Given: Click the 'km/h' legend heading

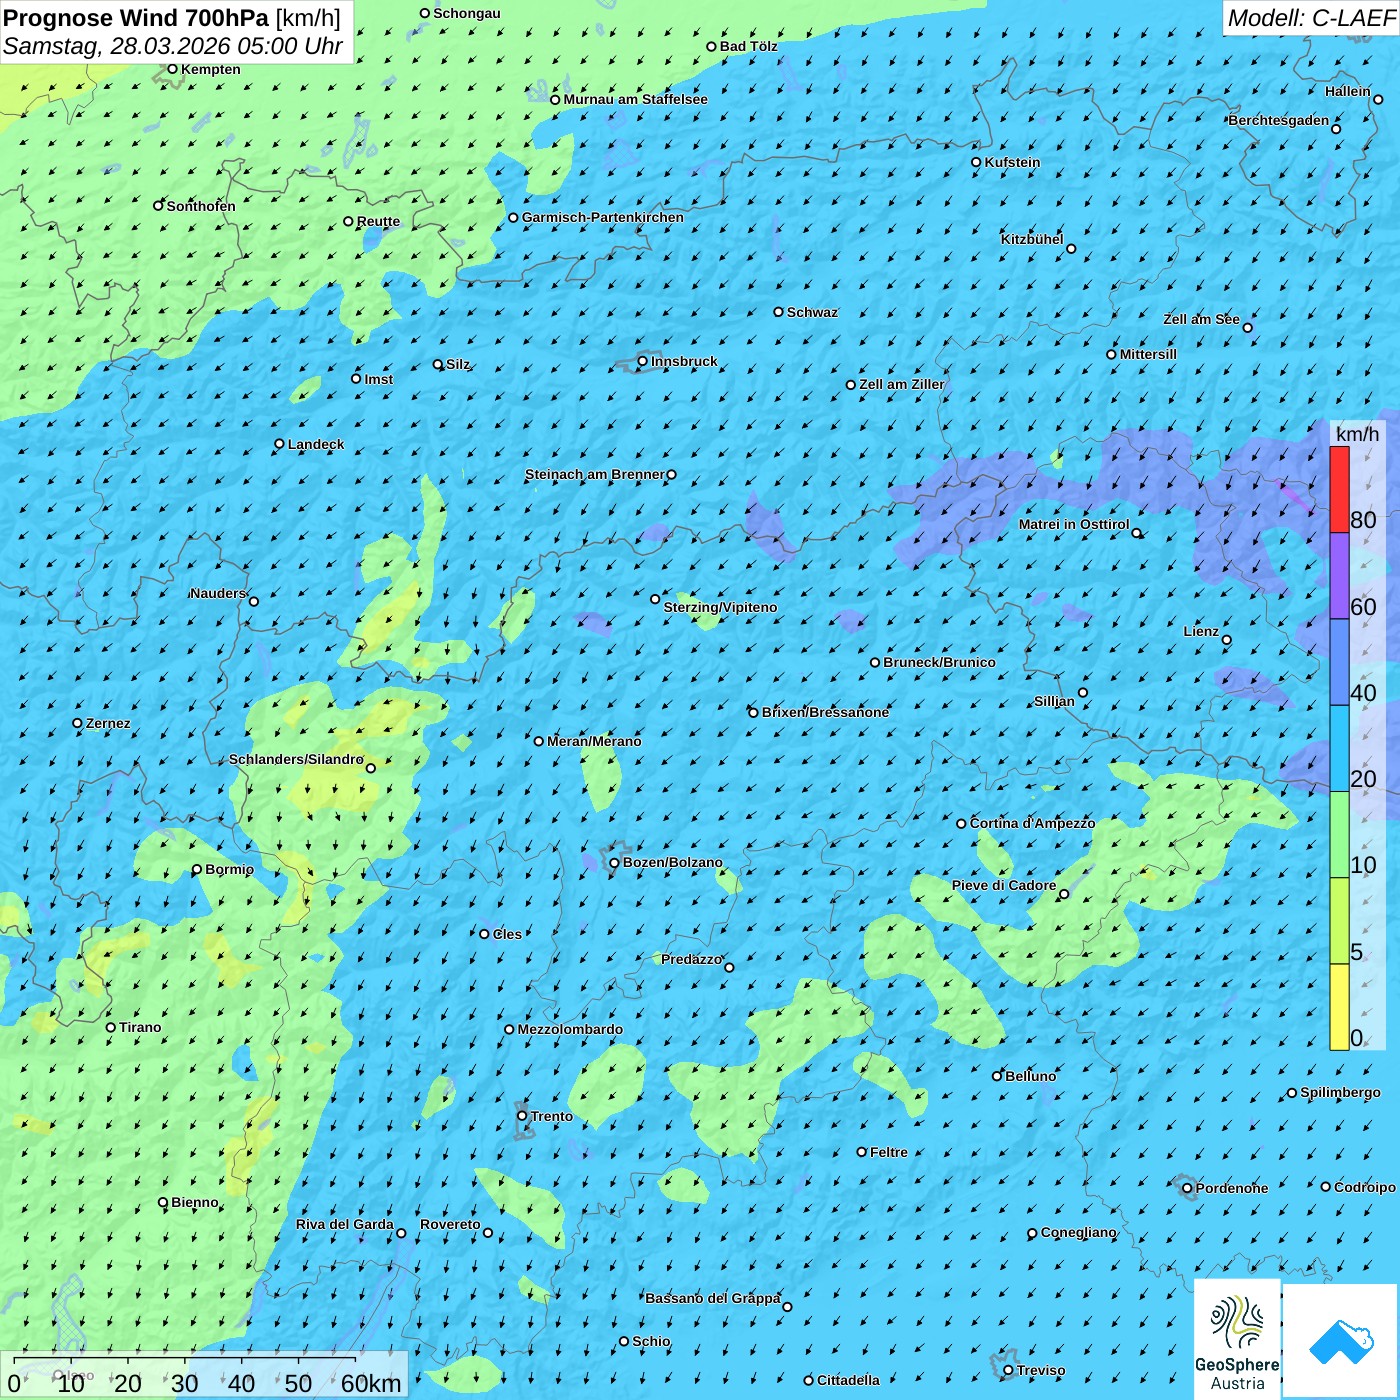Looking at the screenshot, I should [x=1357, y=434].
